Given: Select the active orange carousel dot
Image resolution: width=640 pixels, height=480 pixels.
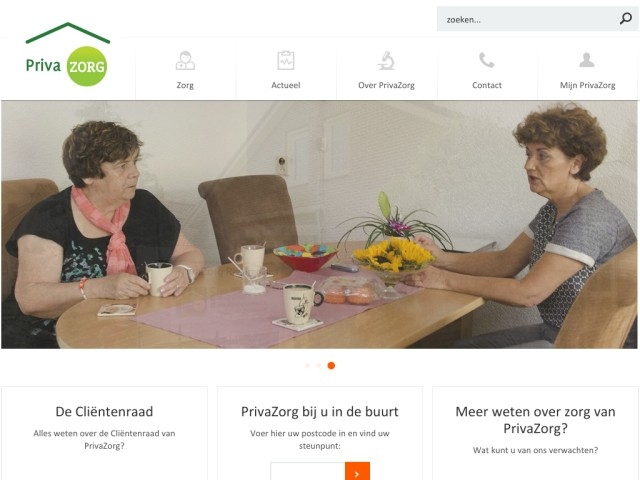Looking at the screenshot, I should tap(331, 366).
